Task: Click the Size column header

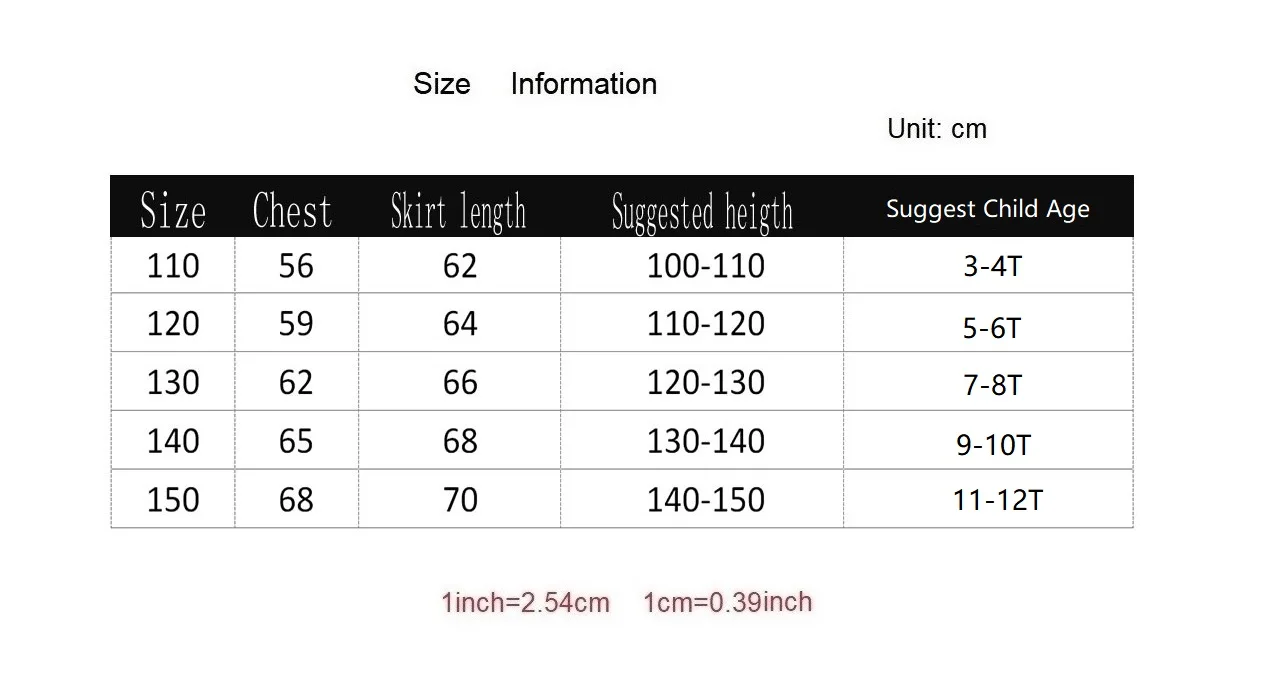Action: 173,211
